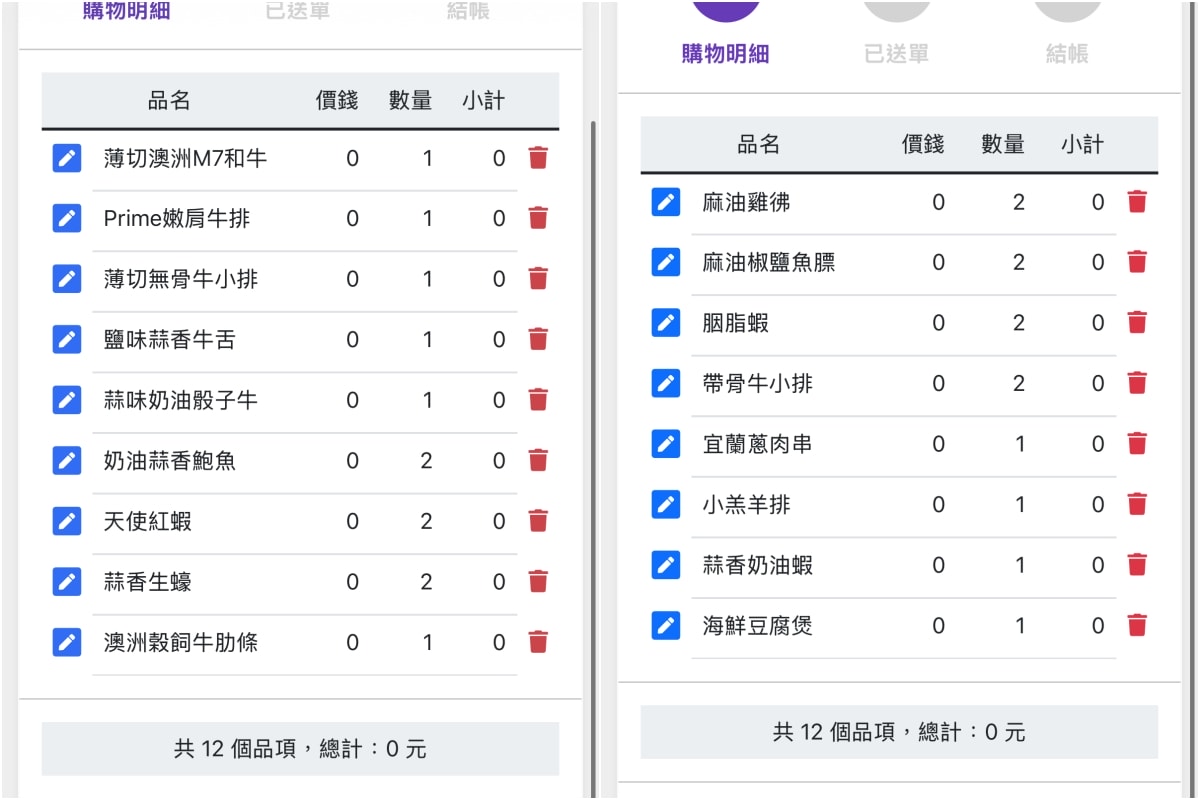Edit the 天使紅蝦 entry
The image size is (1200, 800).
tap(67, 521)
